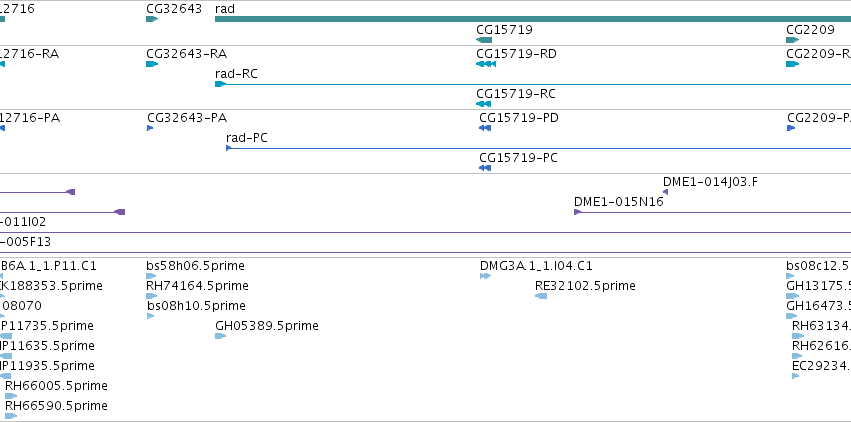Select the CG15719 gene arrow glyph
Viewport: 851px width, 422px height.
[484, 40]
